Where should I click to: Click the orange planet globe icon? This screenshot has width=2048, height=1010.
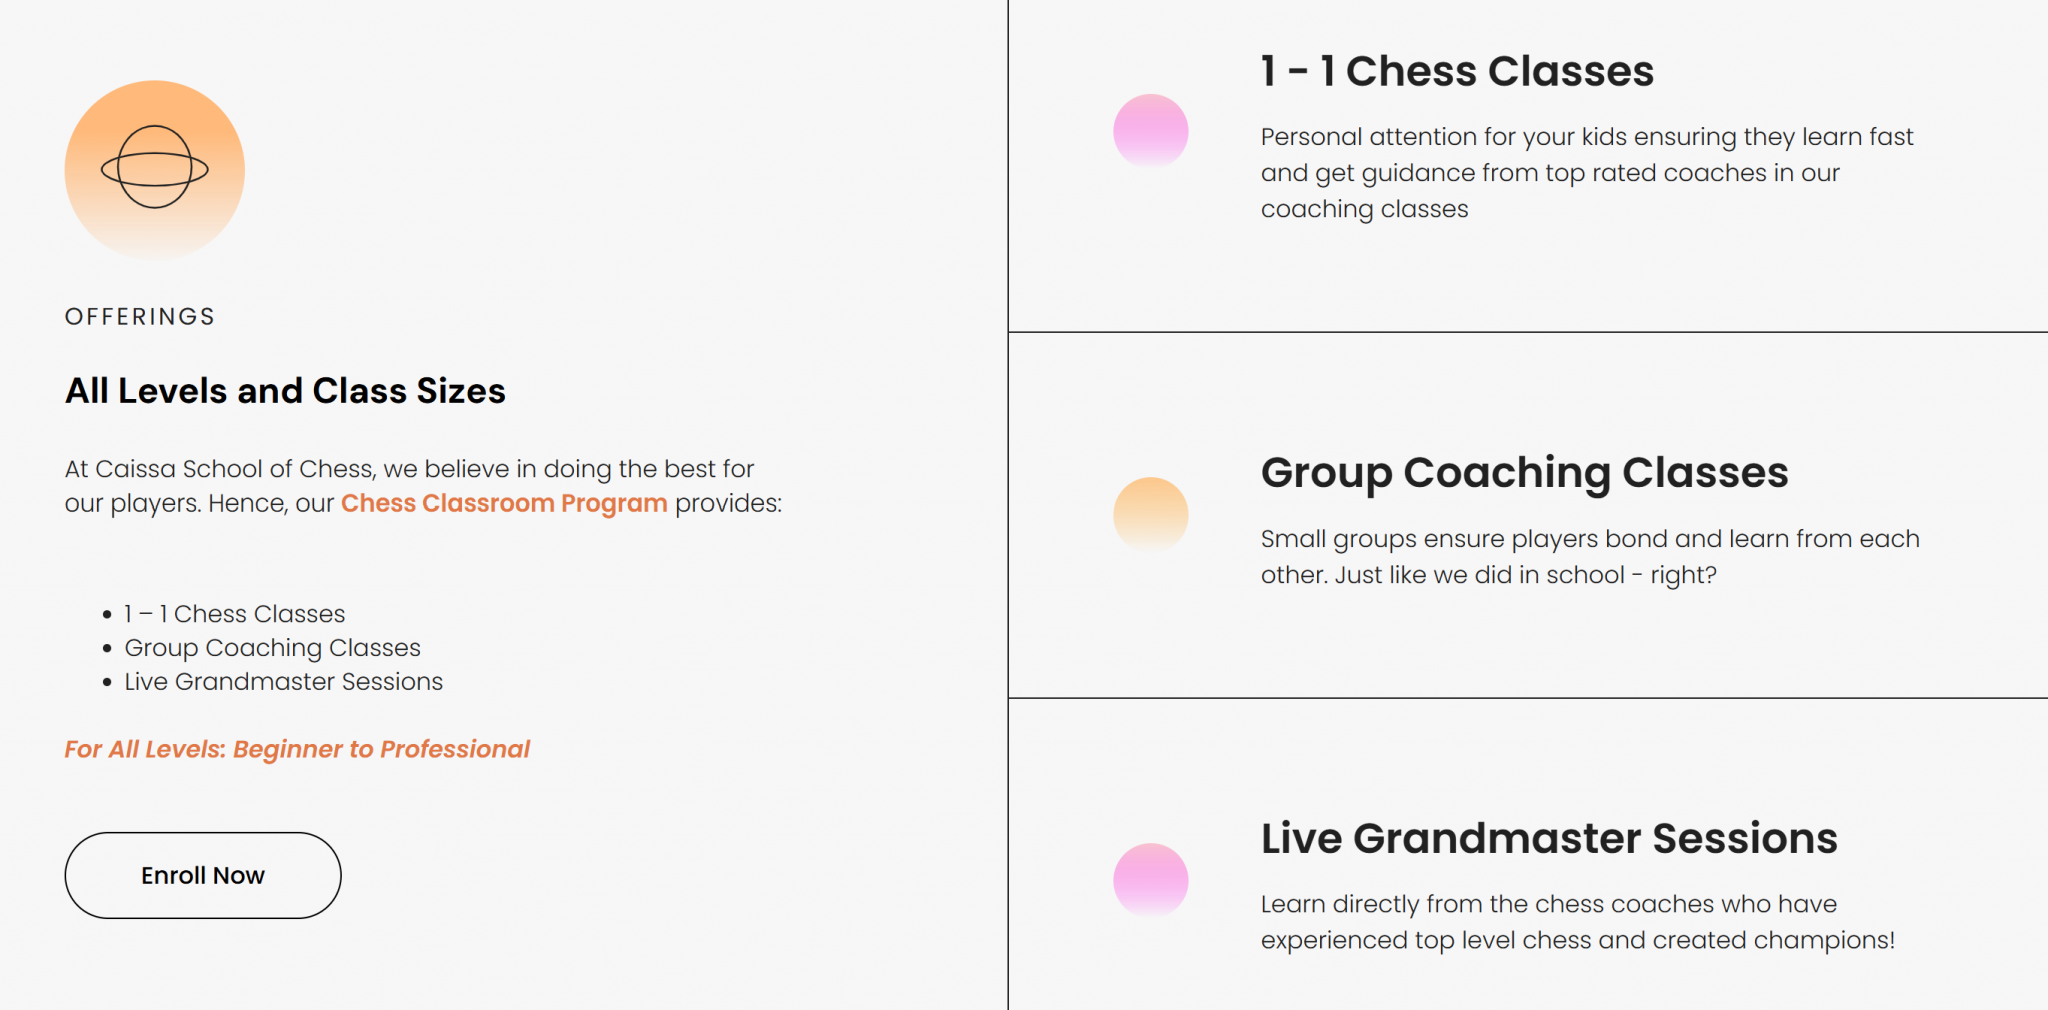(x=155, y=168)
